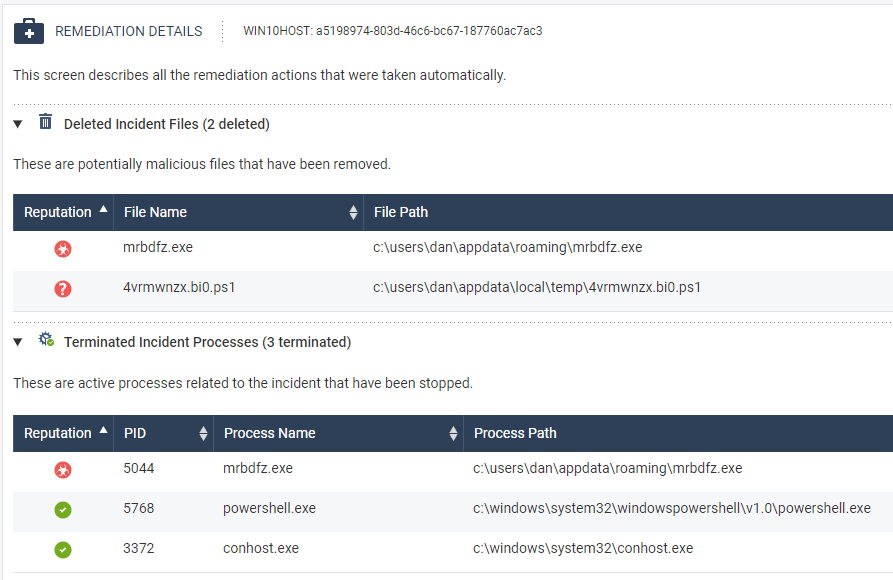Click the remediation details medical briefcase icon
Screen dimensions: 893x580
(29, 31)
